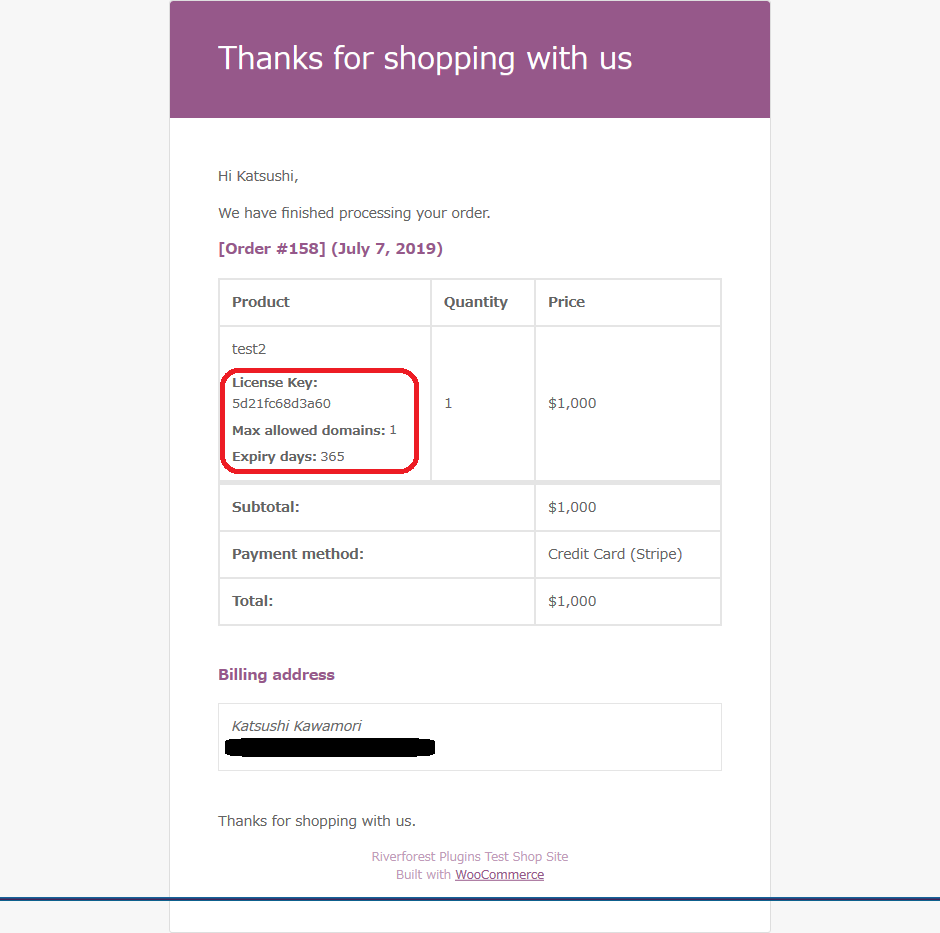Image resolution: width=940 pixels, height=933 pixels.
Task: Click the Payment method label
Action: point(298,554)
